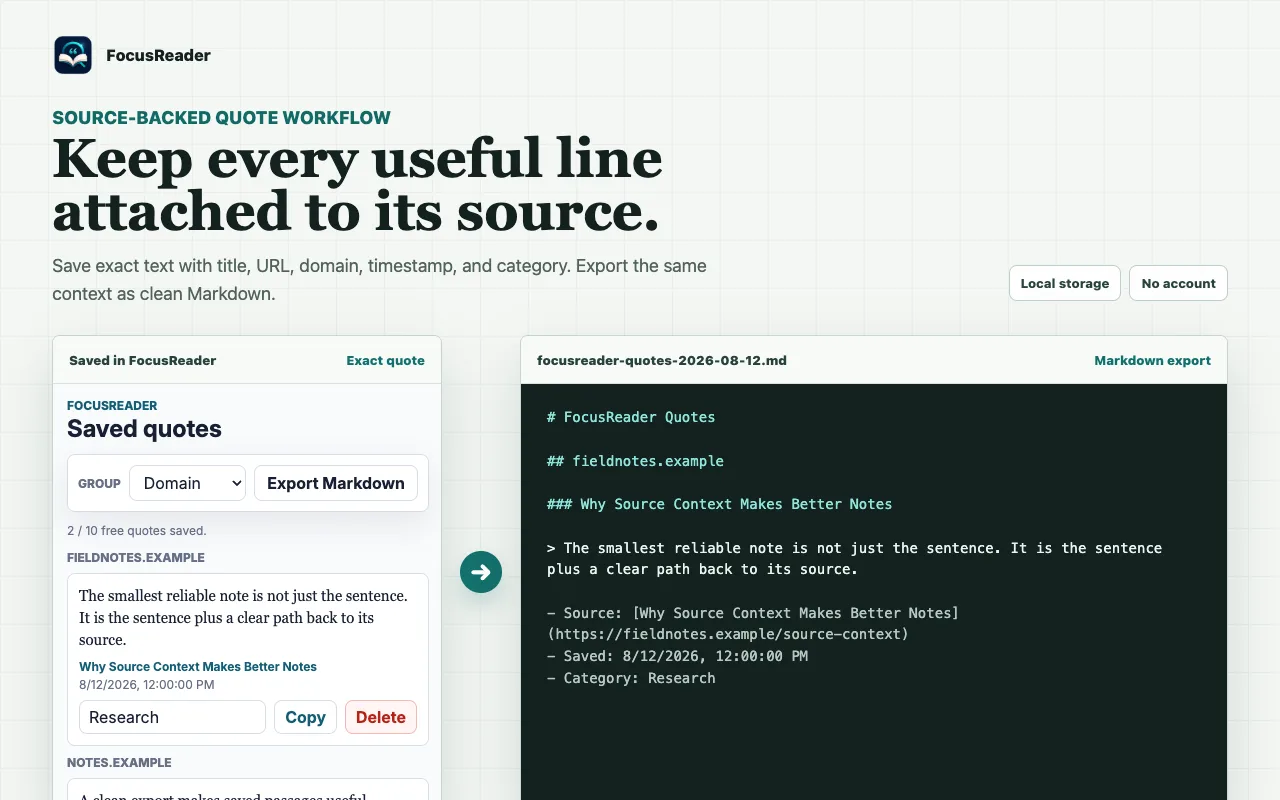1280x800 pixels.
Task: Click the FIELDNOTES.EXAMPLE group label
Action: point(136,558)
